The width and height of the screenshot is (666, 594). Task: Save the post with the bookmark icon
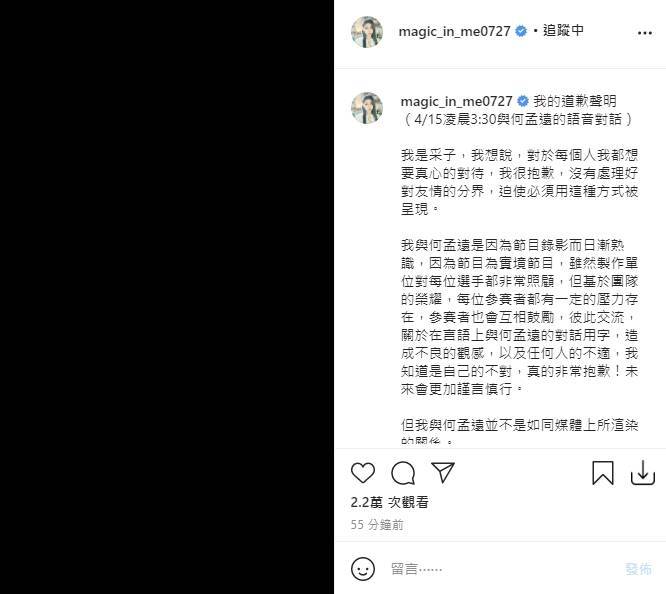point(603,473)
